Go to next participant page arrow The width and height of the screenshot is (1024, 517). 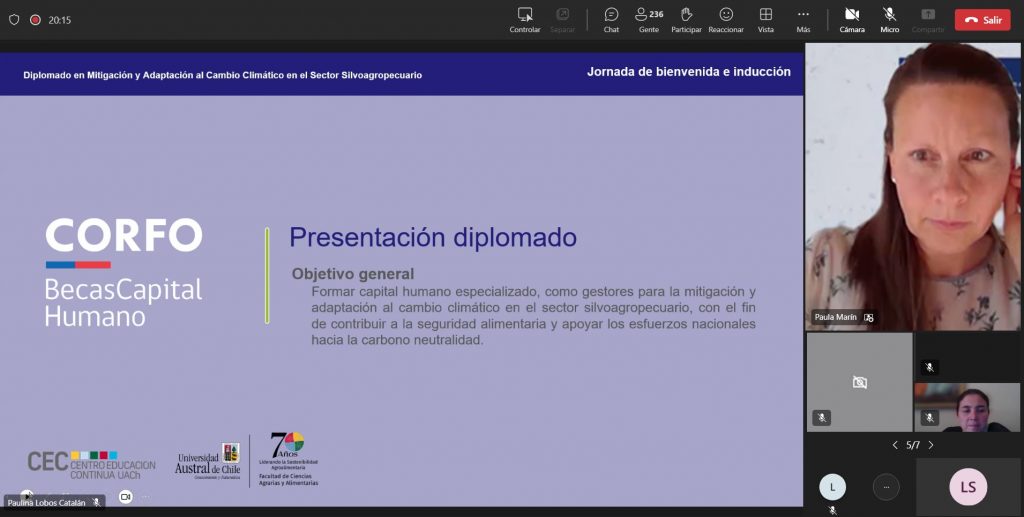[931, 445]
